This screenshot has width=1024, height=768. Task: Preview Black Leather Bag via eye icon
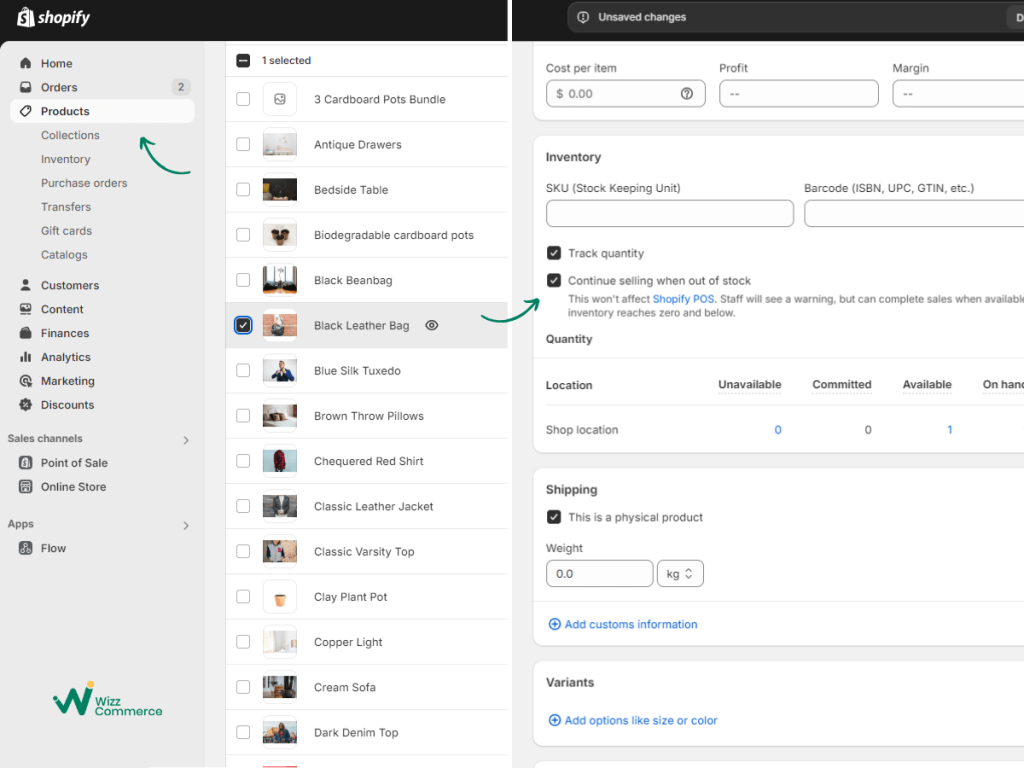tap(432, 325)
